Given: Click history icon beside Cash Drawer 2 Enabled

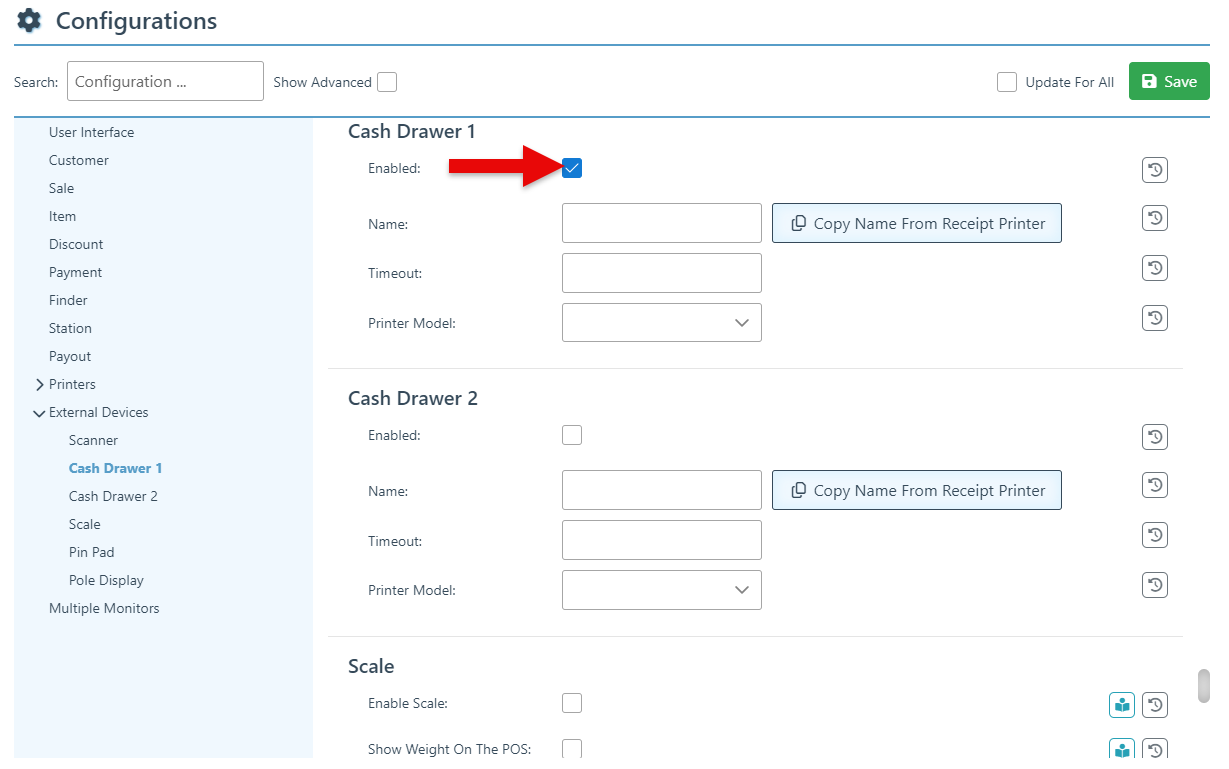Looking at the screenshot, I should point(1155,437).
